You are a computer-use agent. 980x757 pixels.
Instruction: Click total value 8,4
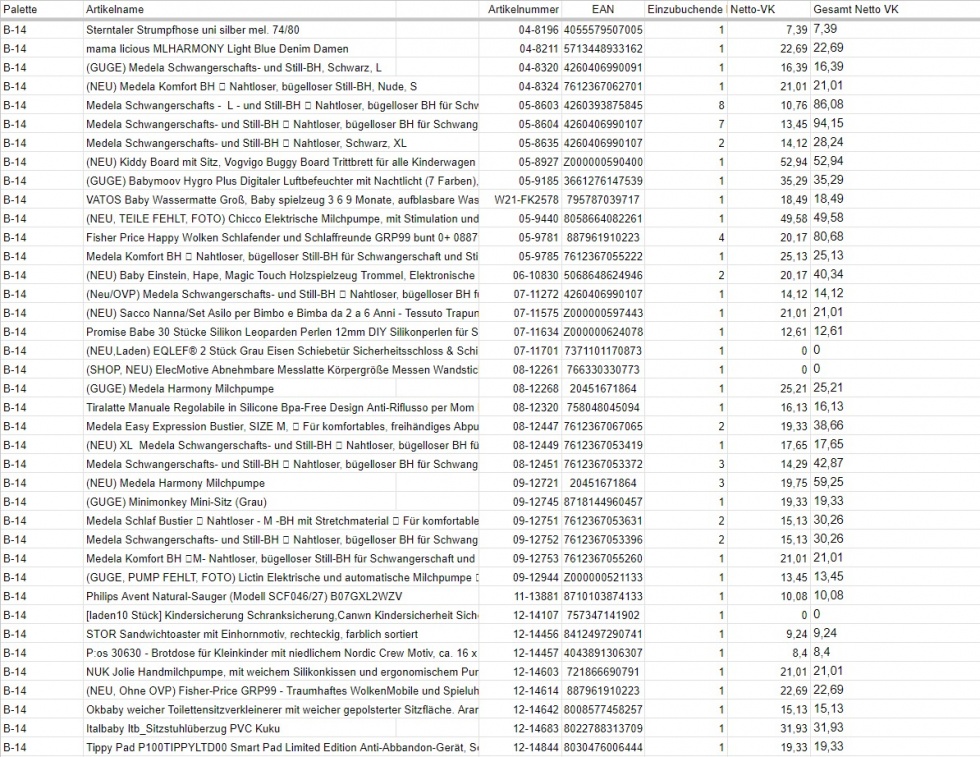click(x=821, y=652)
